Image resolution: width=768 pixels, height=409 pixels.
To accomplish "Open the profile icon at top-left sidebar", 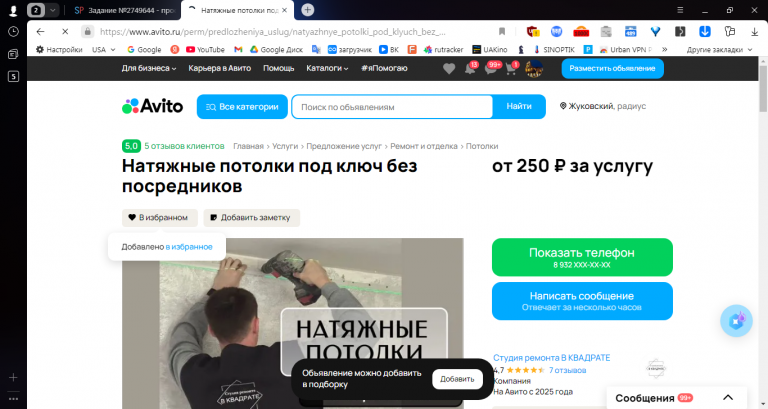I will click(13, 10).
